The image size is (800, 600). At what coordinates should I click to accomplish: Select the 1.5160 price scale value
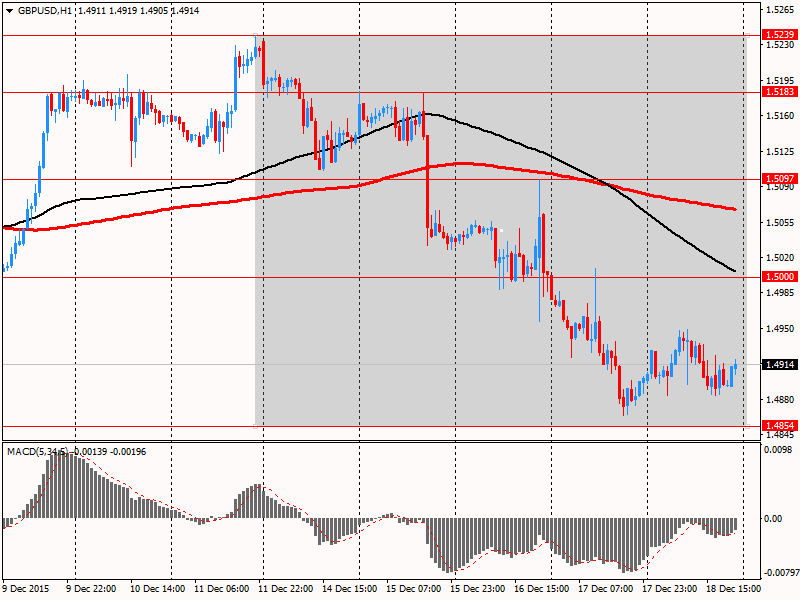781,116
